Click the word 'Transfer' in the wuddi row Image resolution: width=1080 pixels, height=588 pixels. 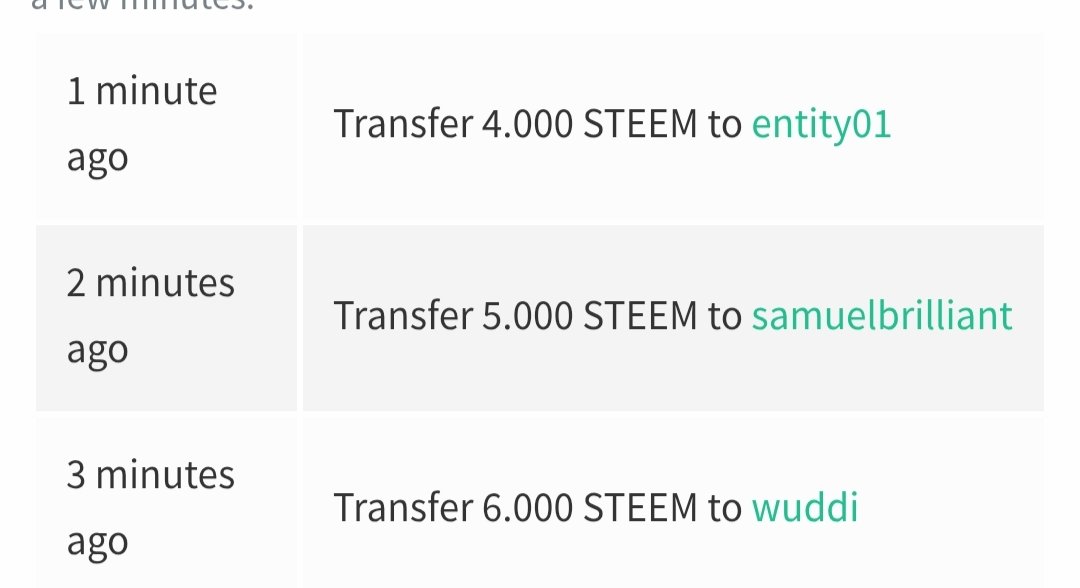pyautogui.click(x=404, y=508)
